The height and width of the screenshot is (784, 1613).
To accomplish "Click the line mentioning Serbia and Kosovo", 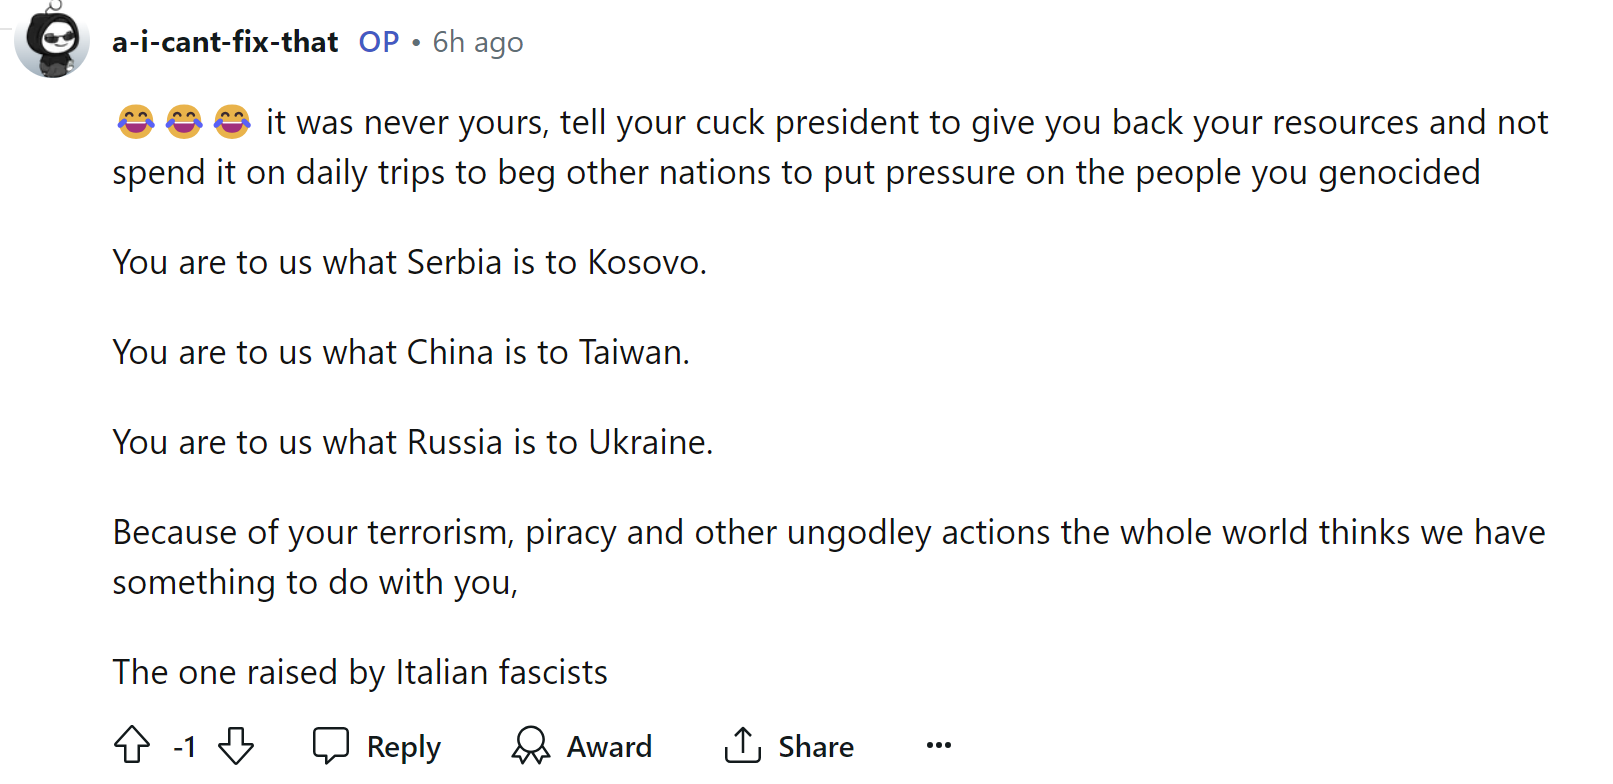I will pyautogui.click(x=409, y=262).
